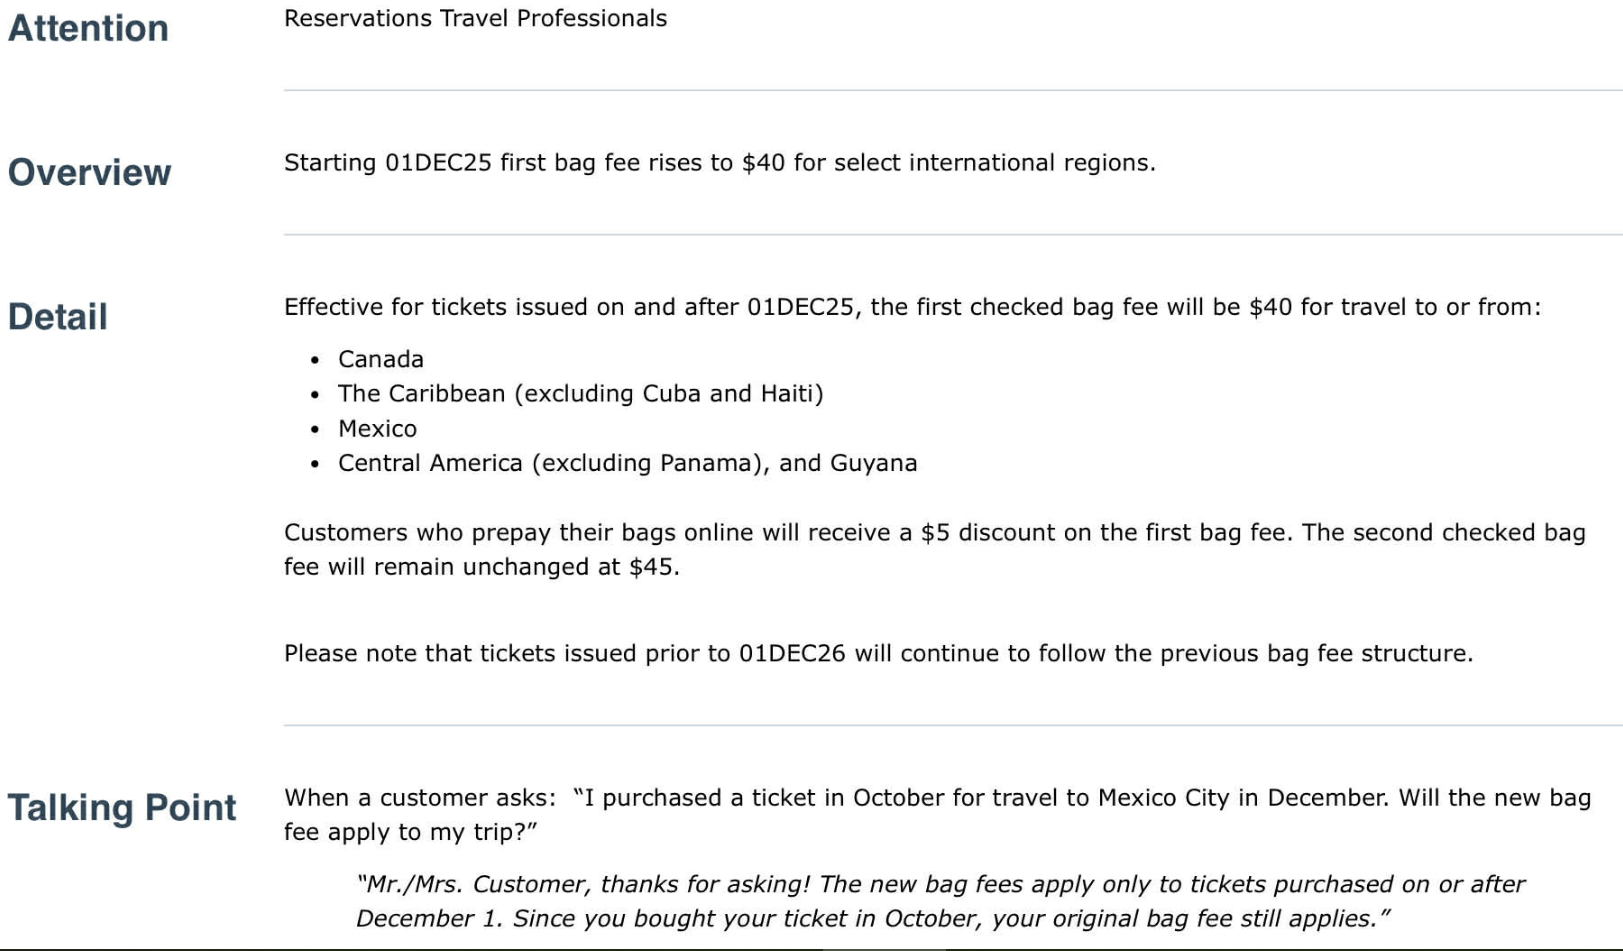
Task: Click the 'When a customer asks' question text
Action: (936, 797)
